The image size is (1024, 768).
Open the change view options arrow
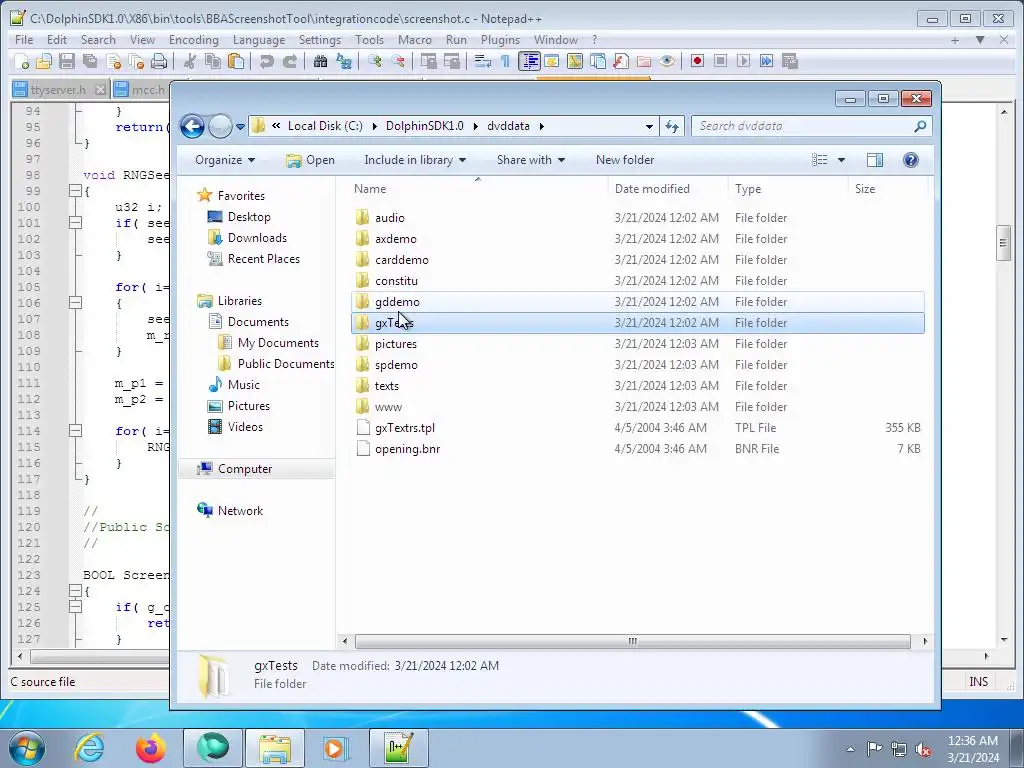pyautogui.click(x=841, y=160)
